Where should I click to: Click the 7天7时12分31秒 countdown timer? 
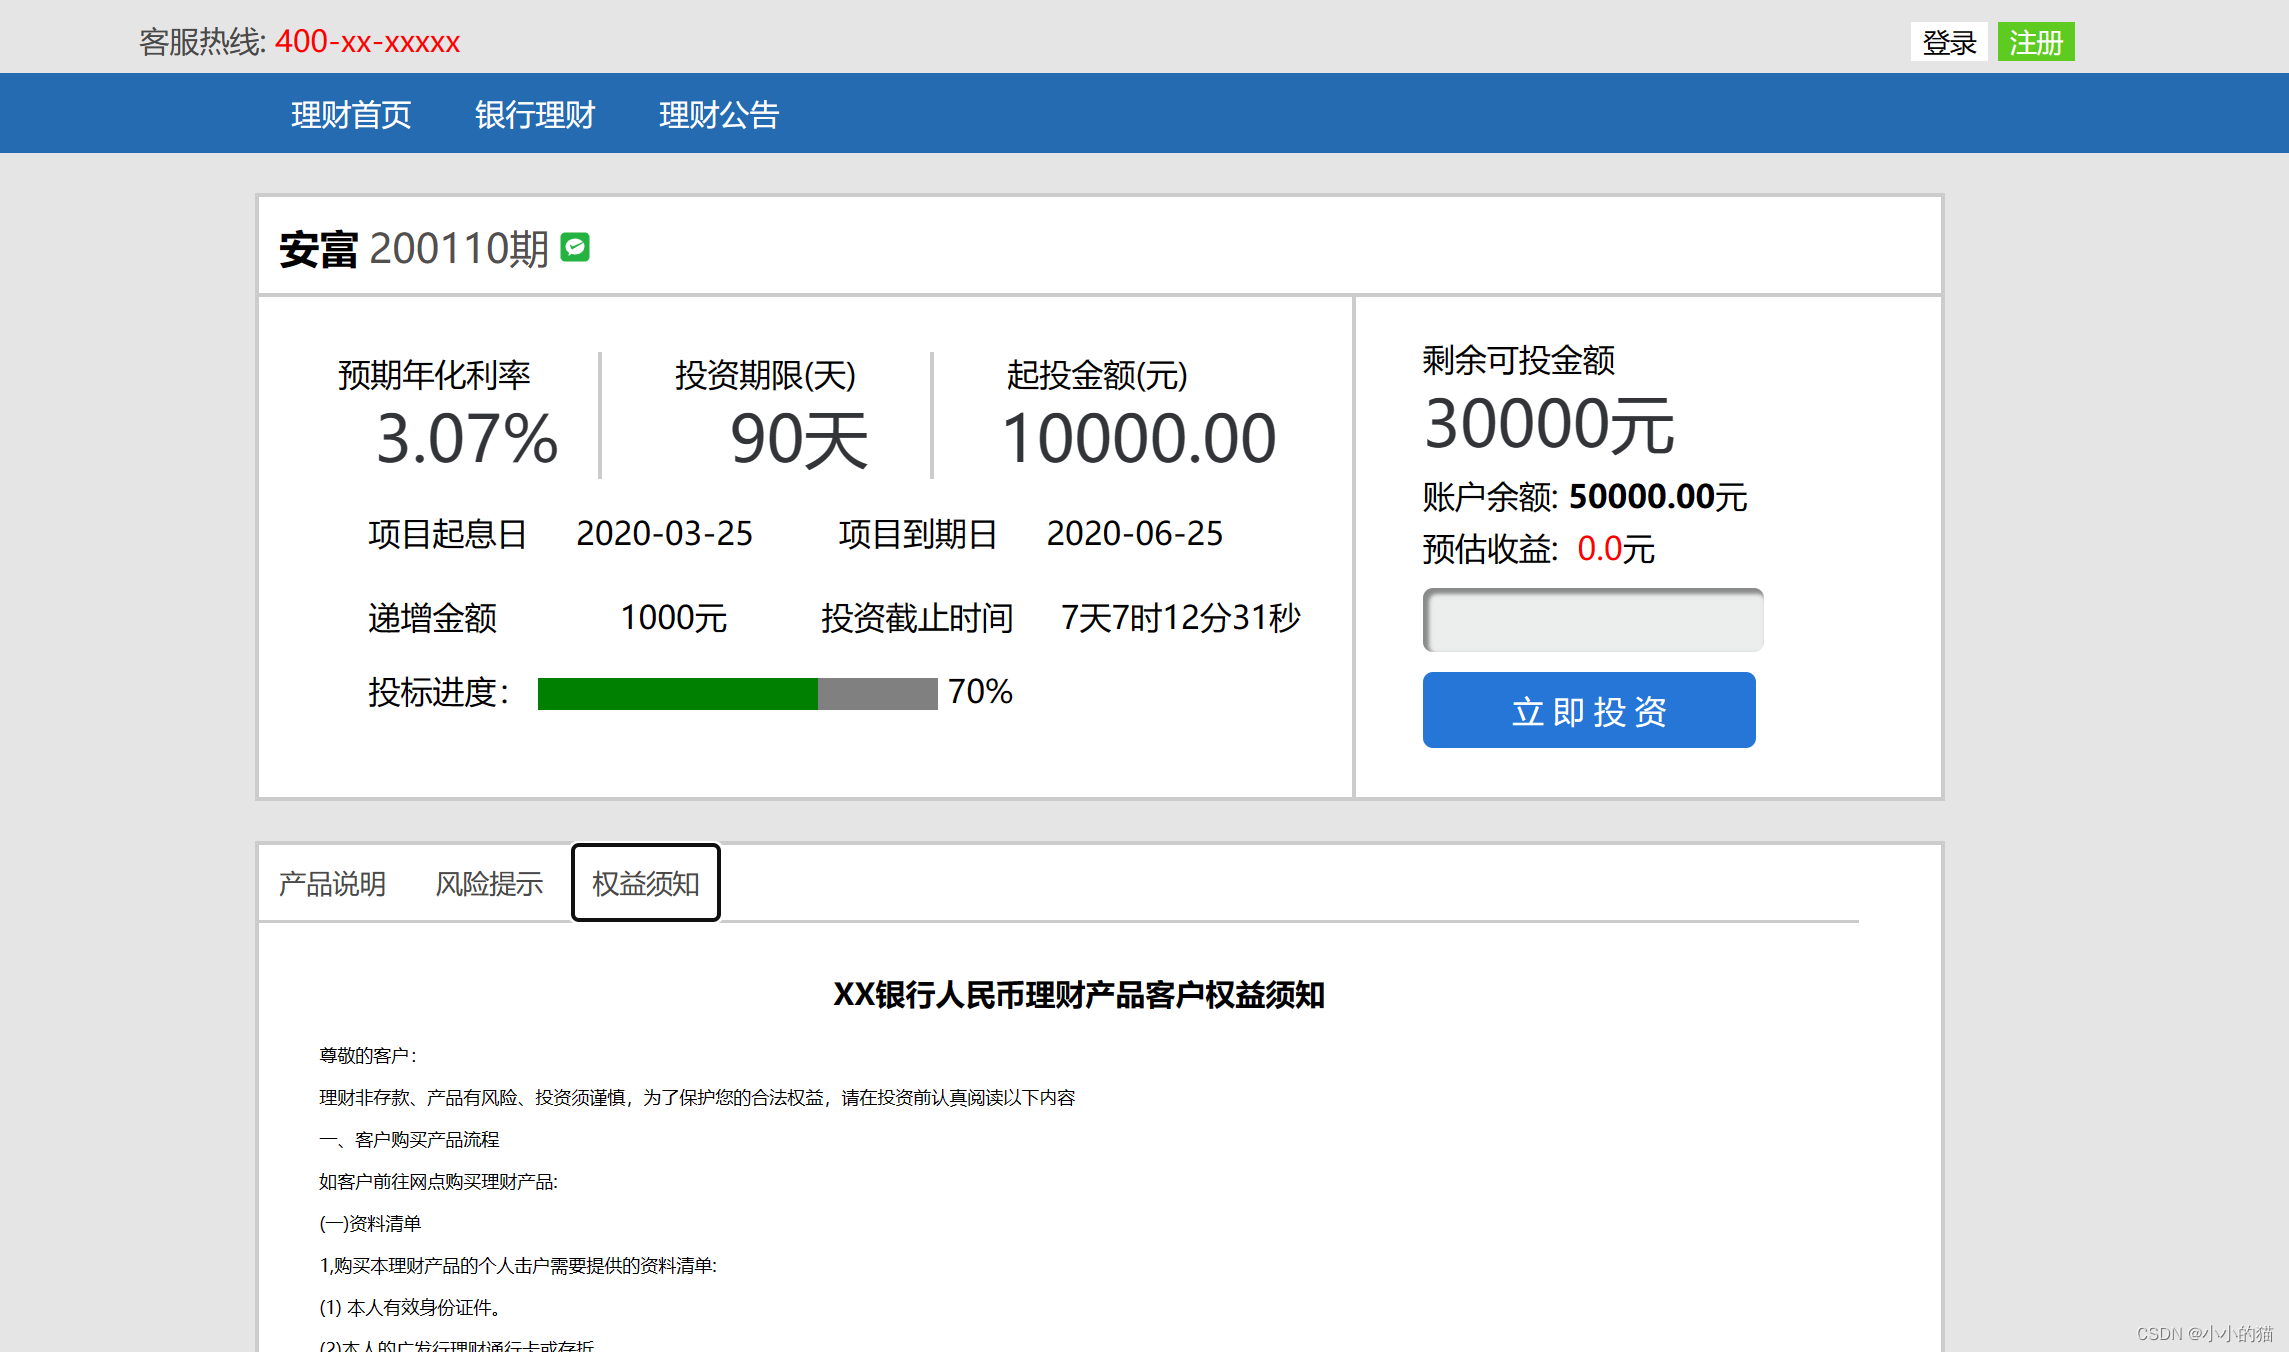1180,618
